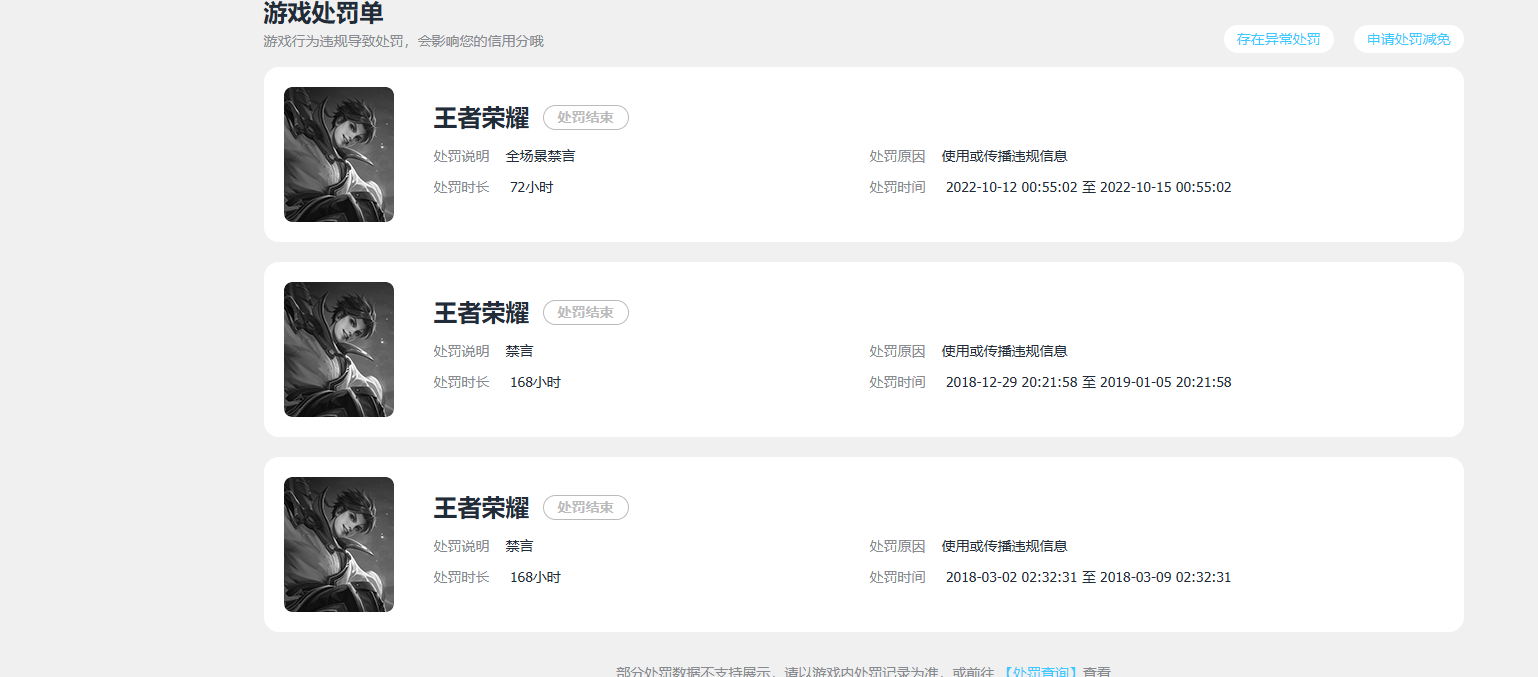
Task: Follow the 处罚查询 link at bottom
Action: (1040, 672)
